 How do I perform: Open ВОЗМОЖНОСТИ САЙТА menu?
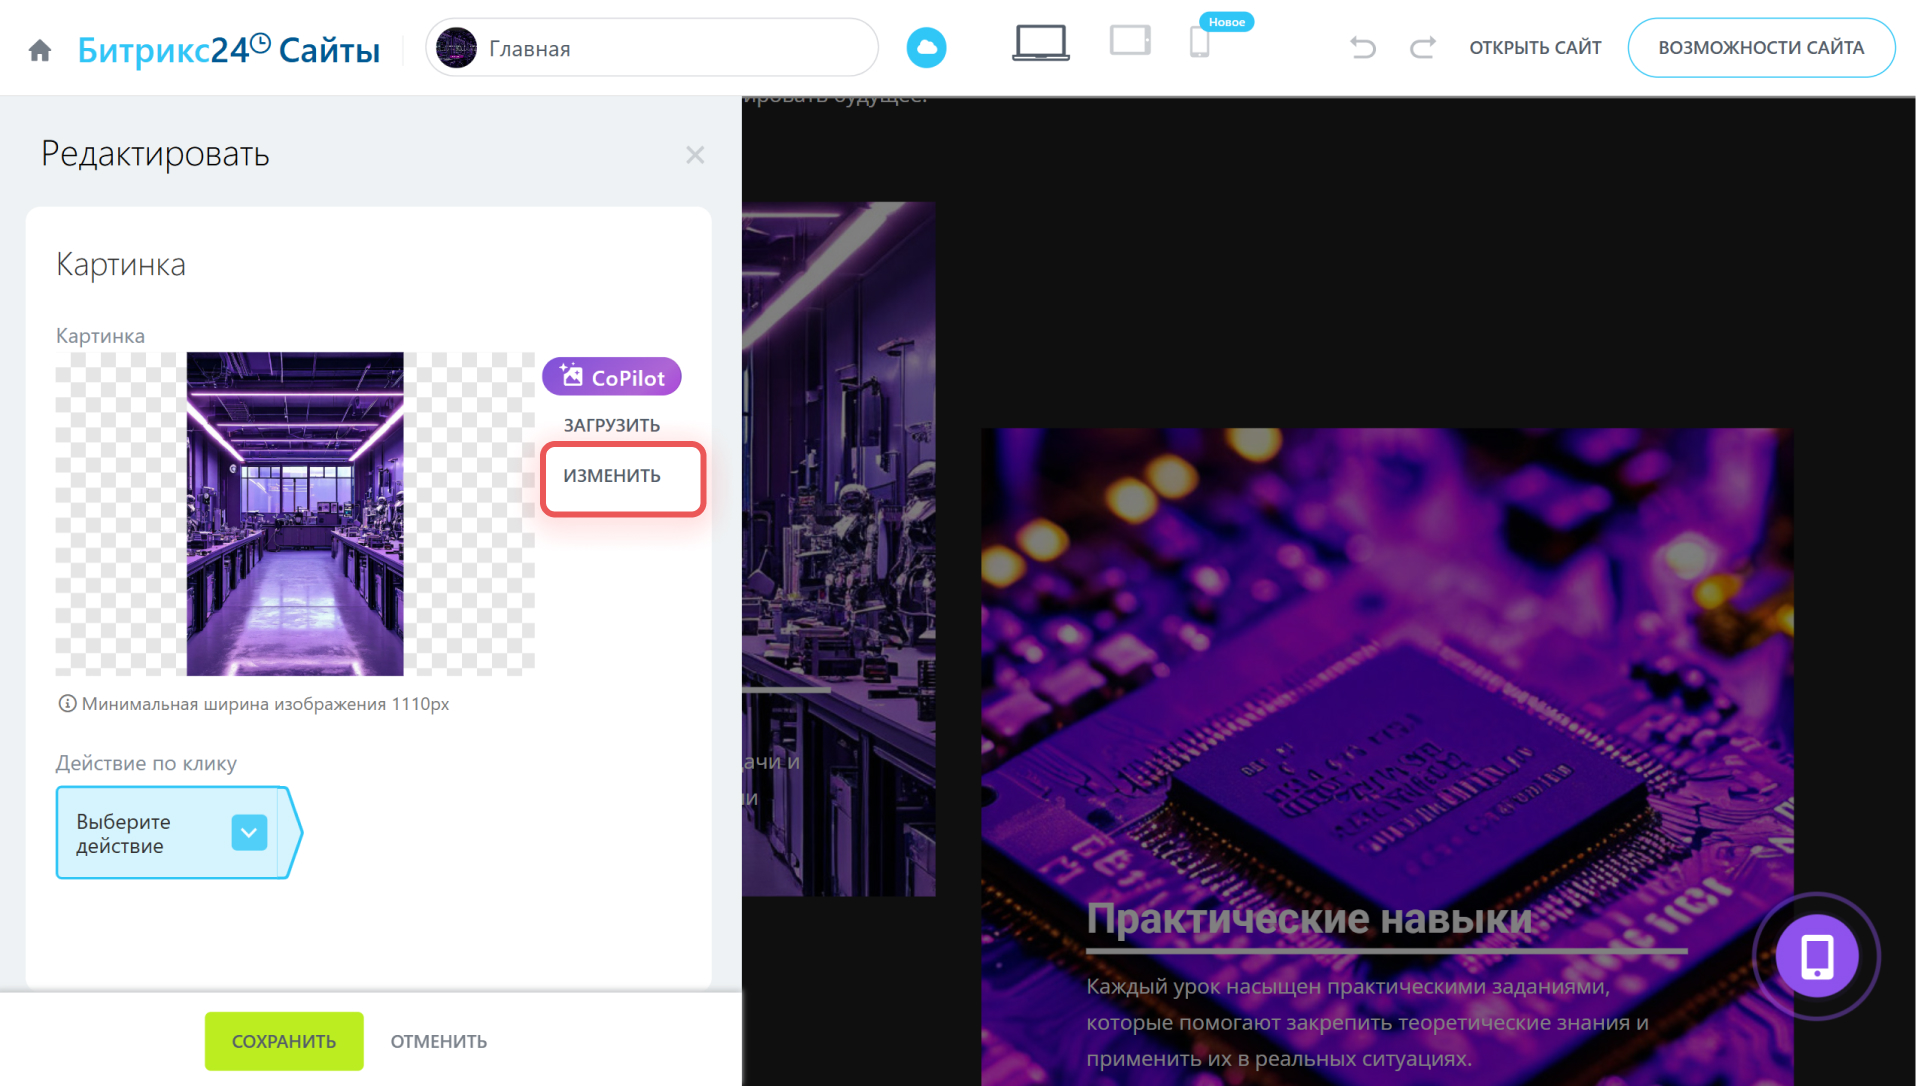click(x=1760, y=47)
